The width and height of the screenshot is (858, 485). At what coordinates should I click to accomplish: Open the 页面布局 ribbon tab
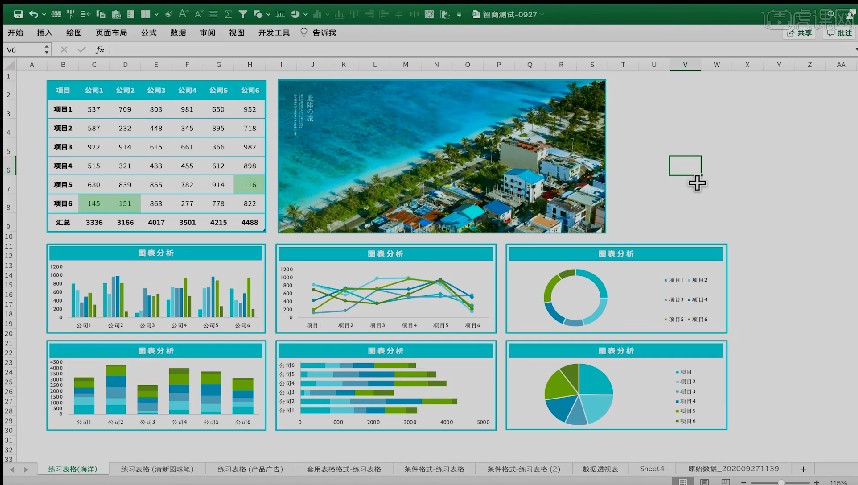point(111,33)
